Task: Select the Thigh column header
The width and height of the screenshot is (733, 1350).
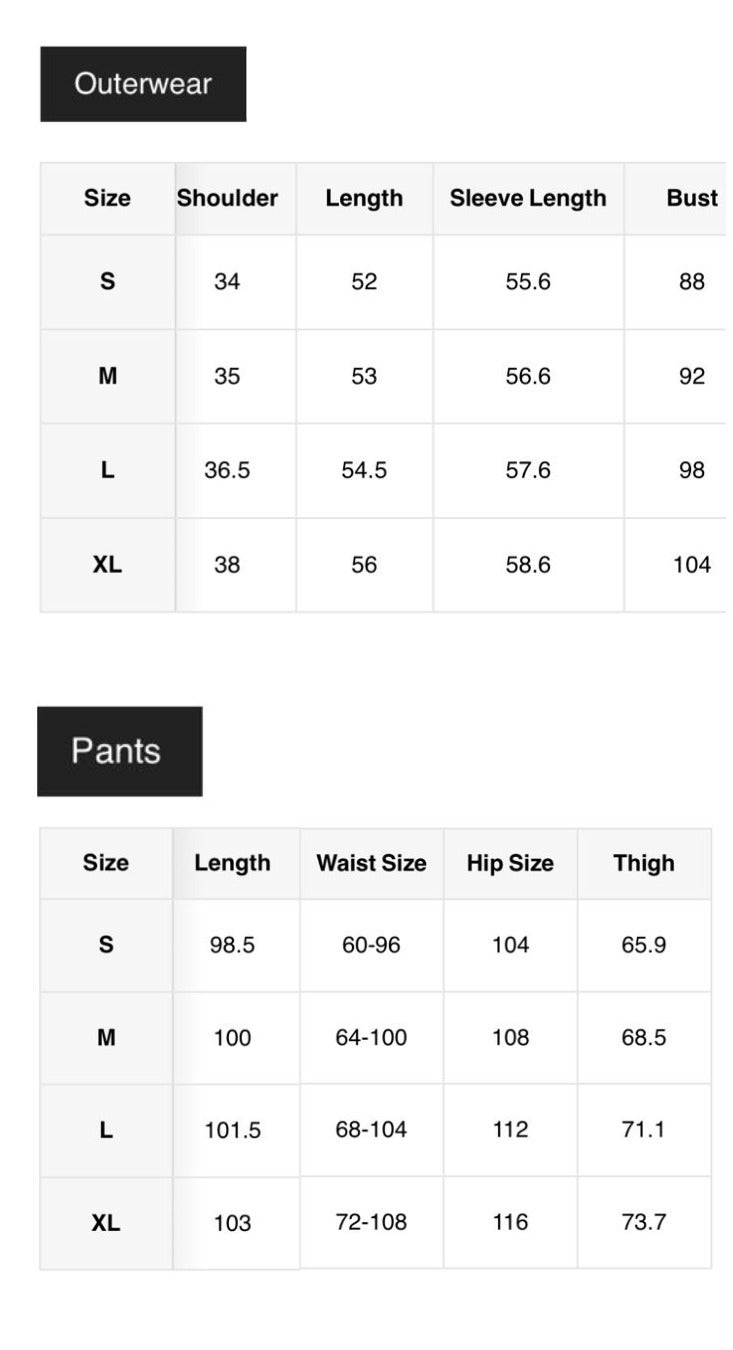Action: pyautogui.click(x=644, y=863)
